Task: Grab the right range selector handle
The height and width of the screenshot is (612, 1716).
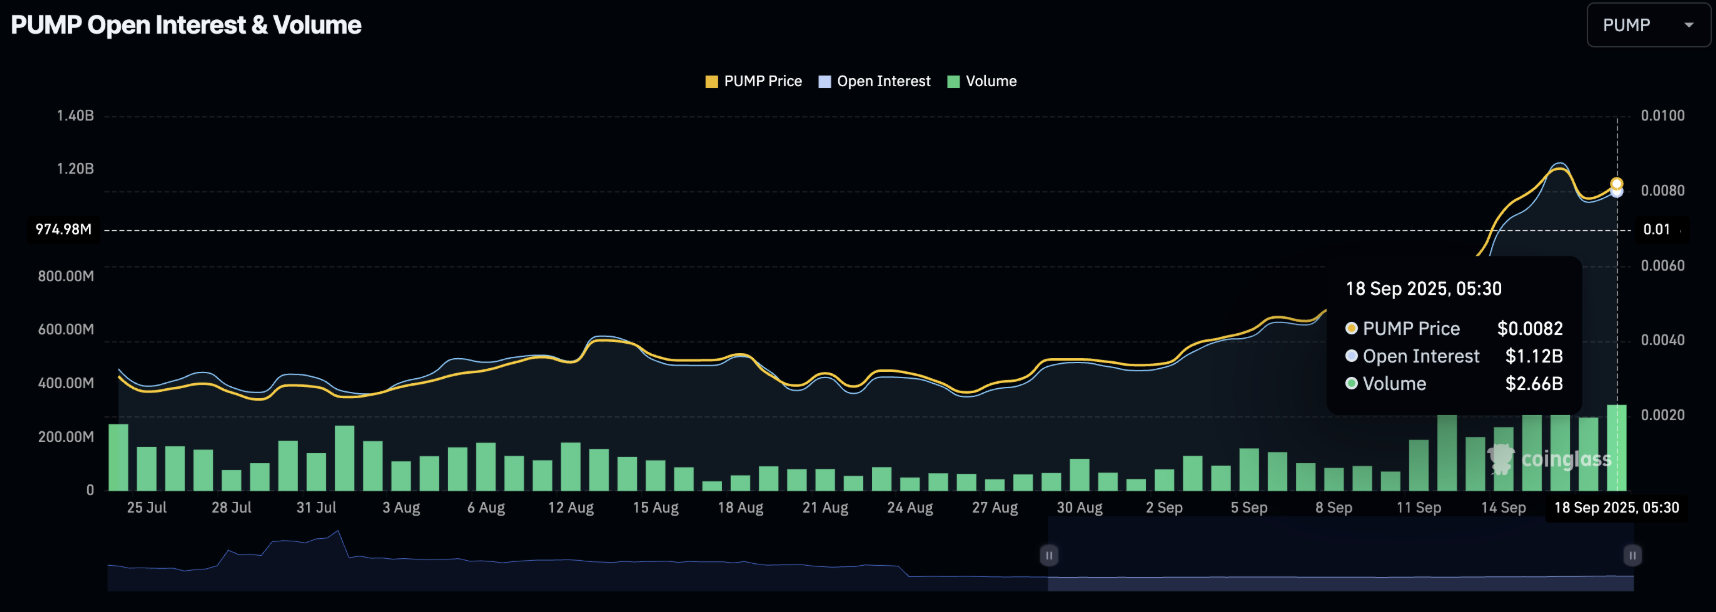Action: (x=1632, y=555)
